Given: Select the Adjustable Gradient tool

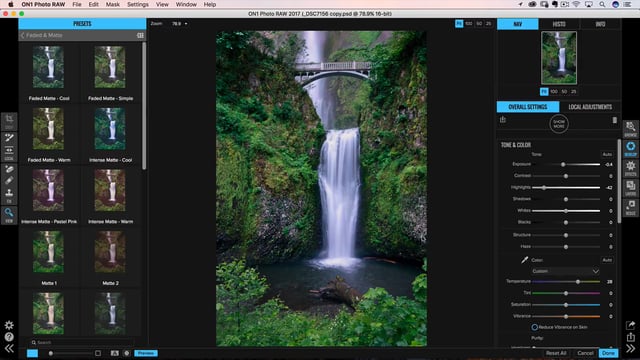Looking at the screenshot, I should point(9,151).
